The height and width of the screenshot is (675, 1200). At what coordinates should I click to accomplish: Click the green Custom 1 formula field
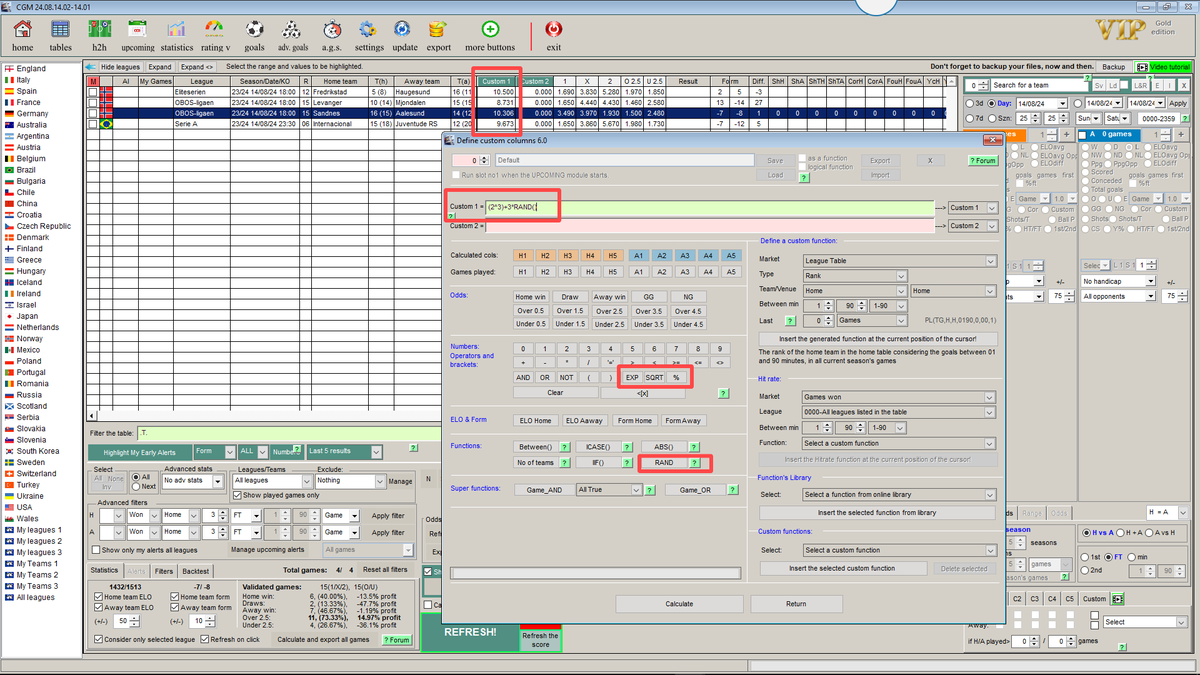click(x=709, y=207)
